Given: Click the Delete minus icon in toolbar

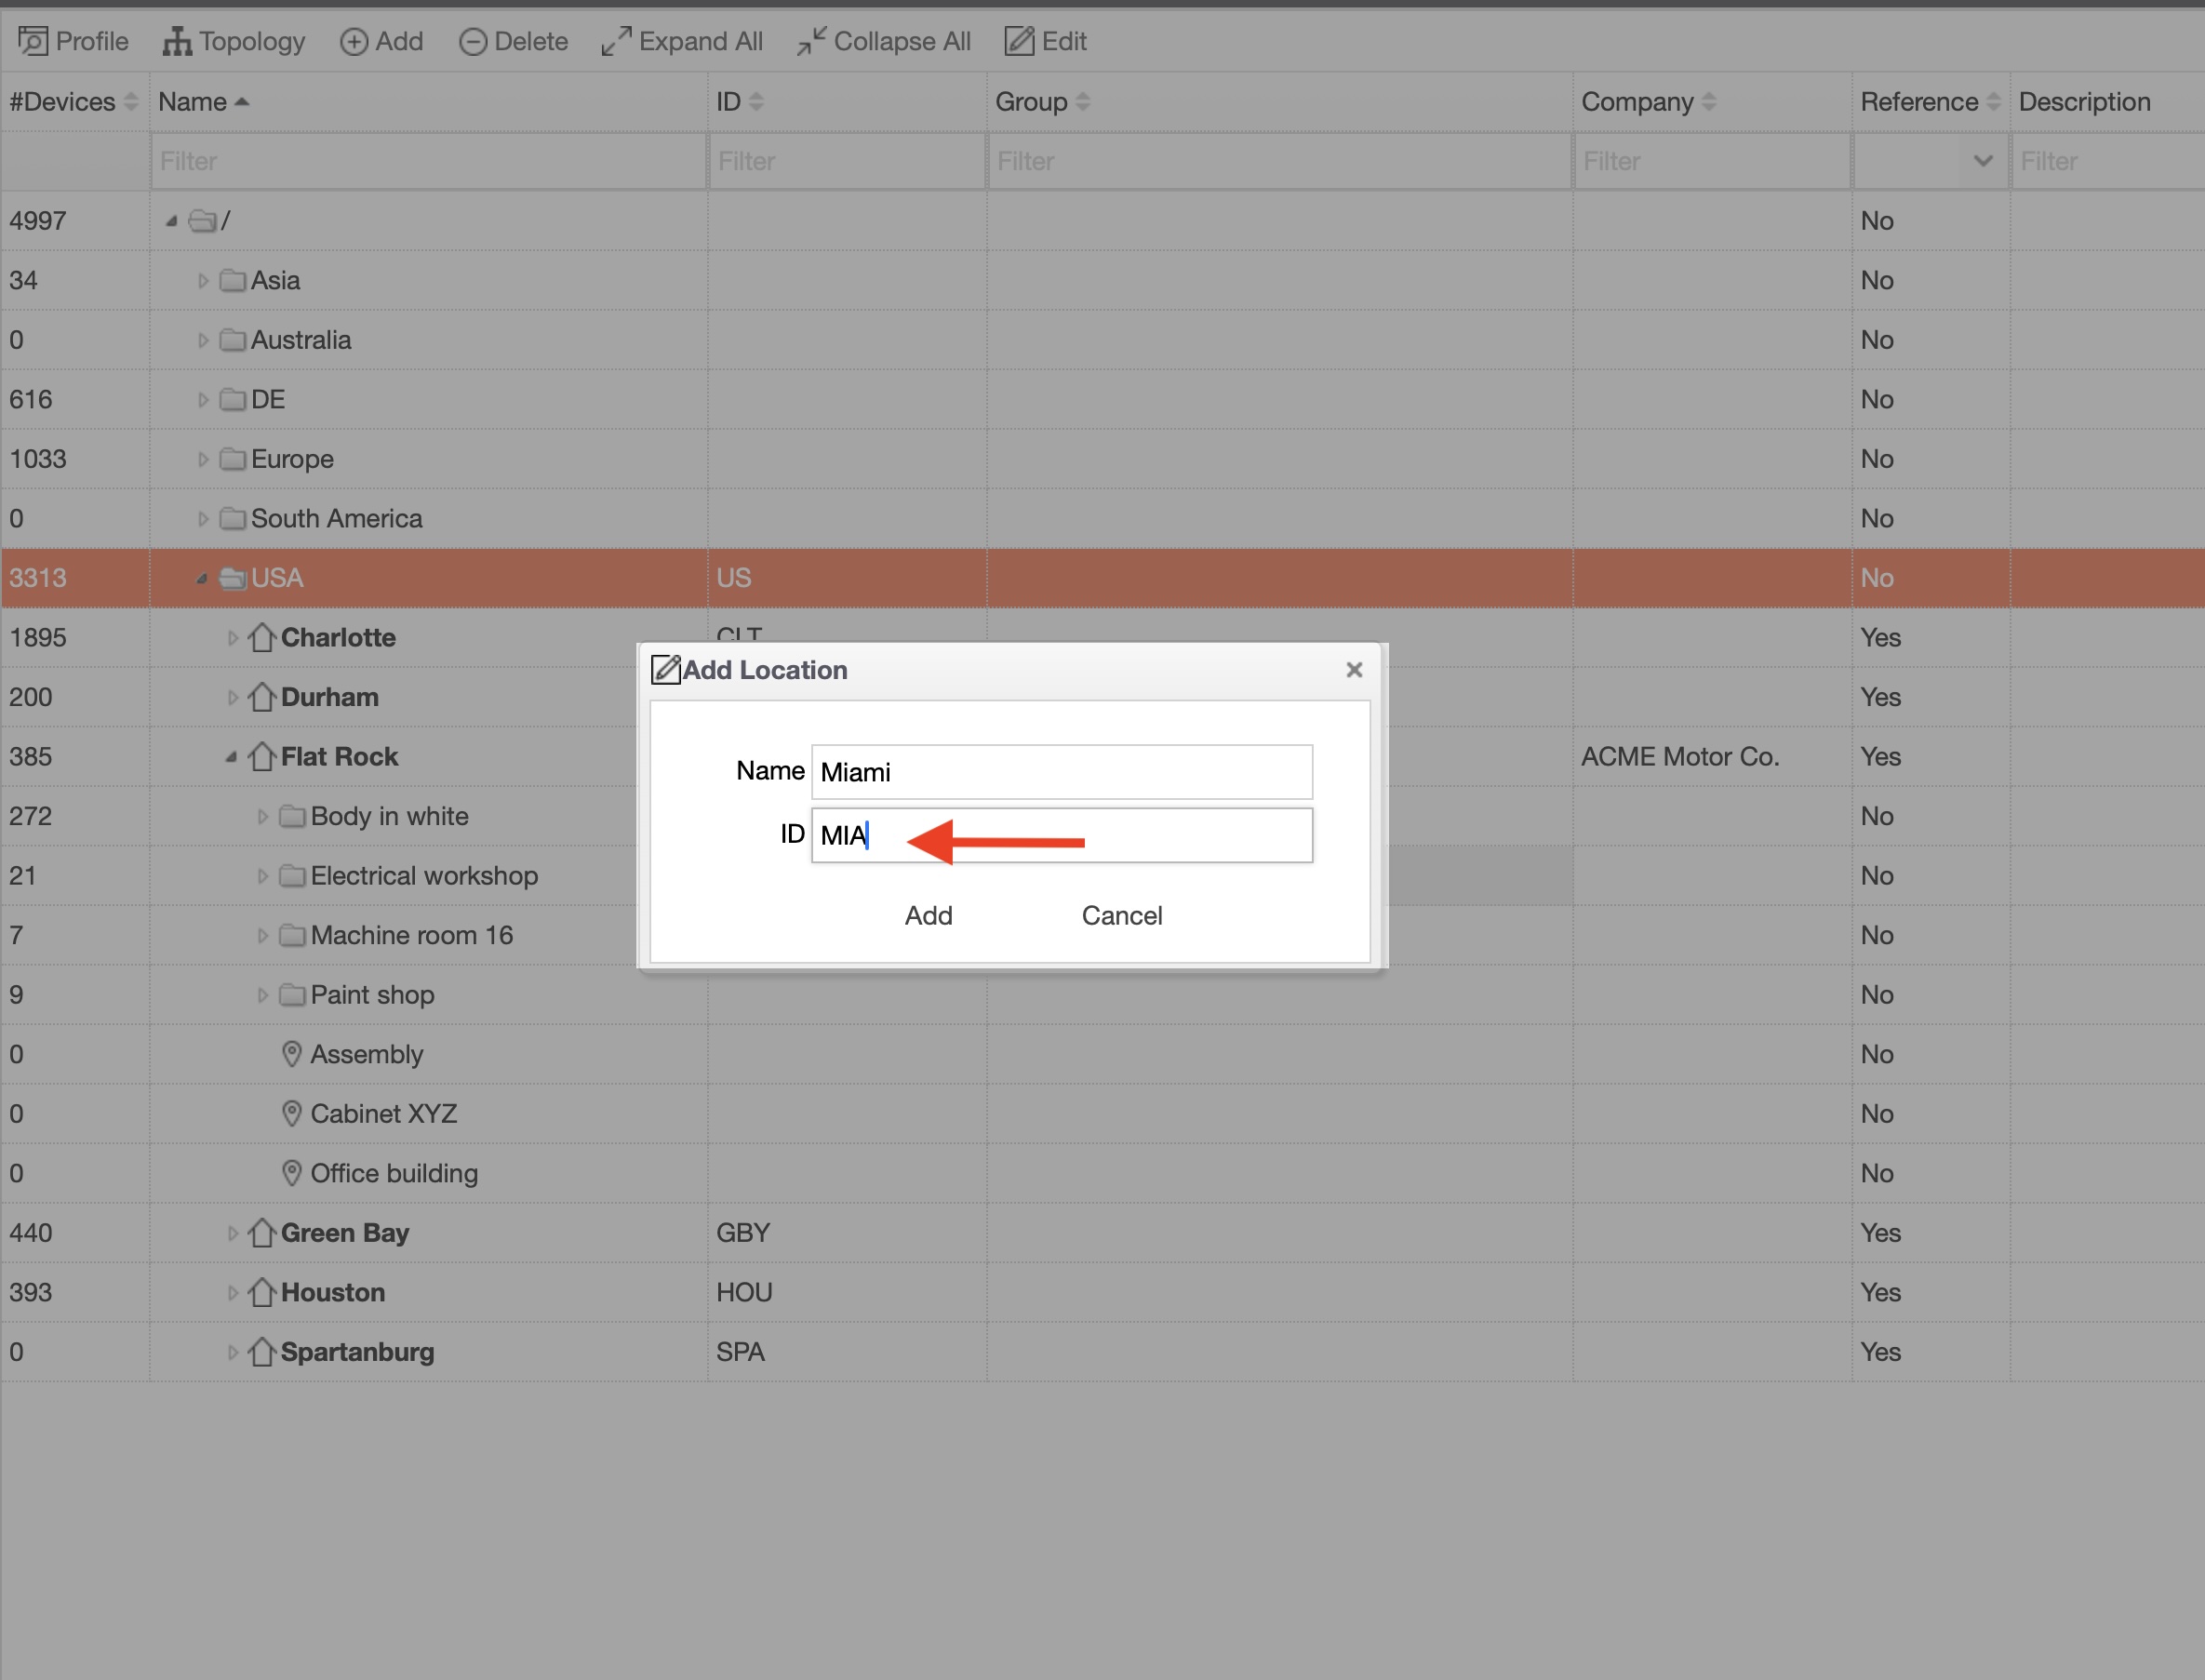Looking at the screenshot, I should [473, 41].
